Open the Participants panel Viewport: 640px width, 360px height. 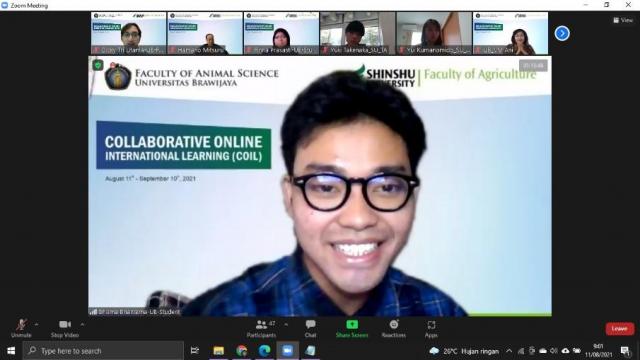point(261,328)
